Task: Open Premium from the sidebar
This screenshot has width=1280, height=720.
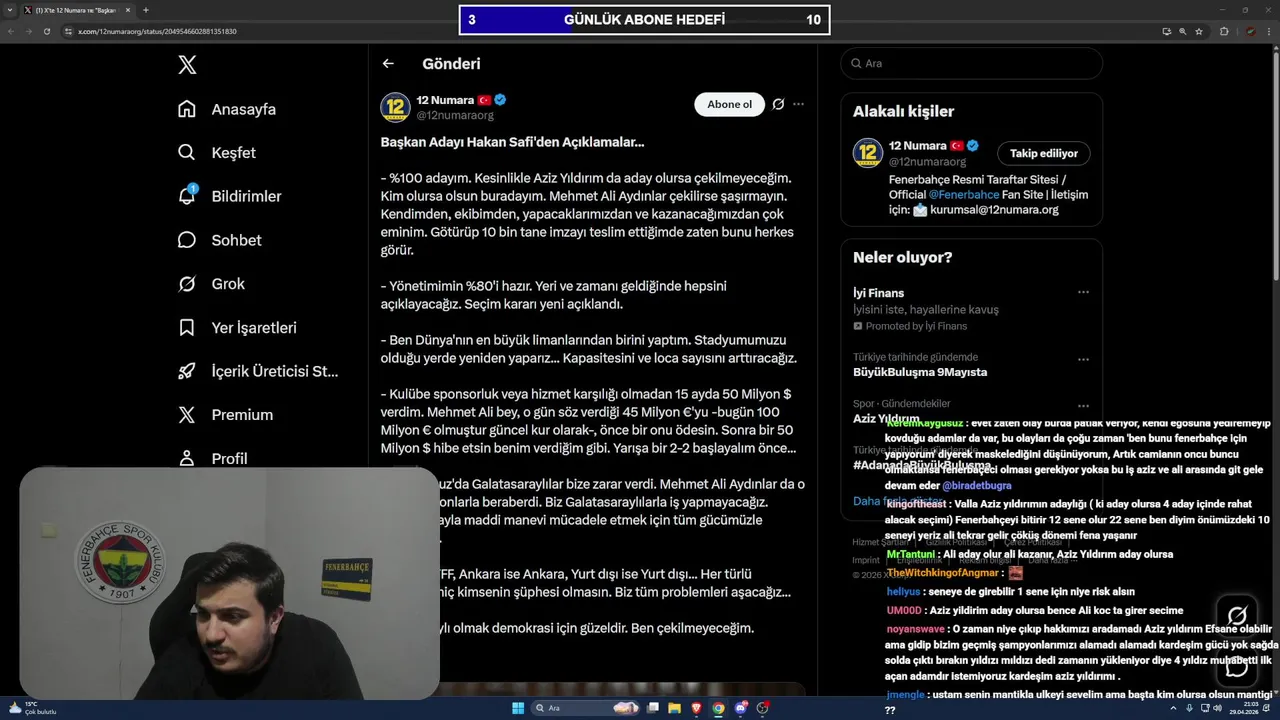Action: tap(226, 414)
